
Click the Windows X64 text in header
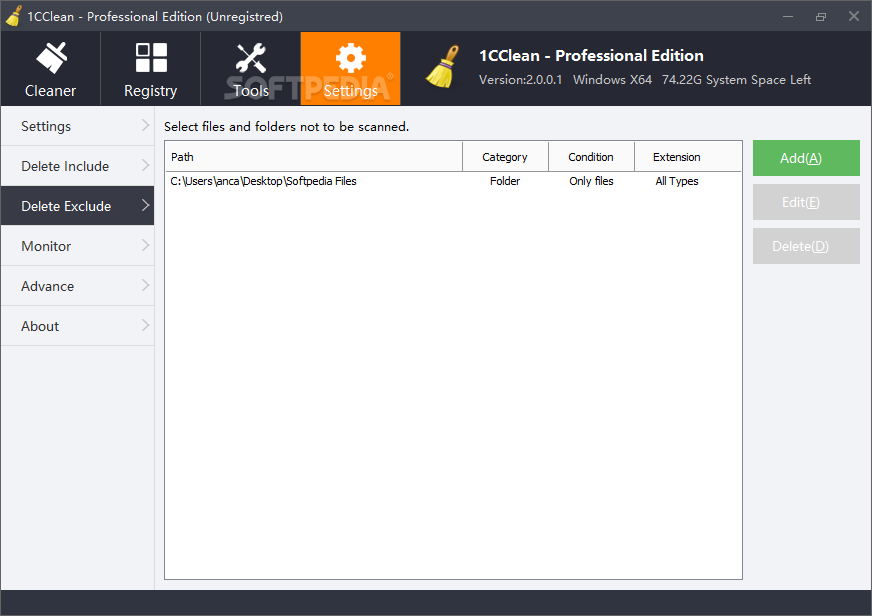tap(612, 80)
